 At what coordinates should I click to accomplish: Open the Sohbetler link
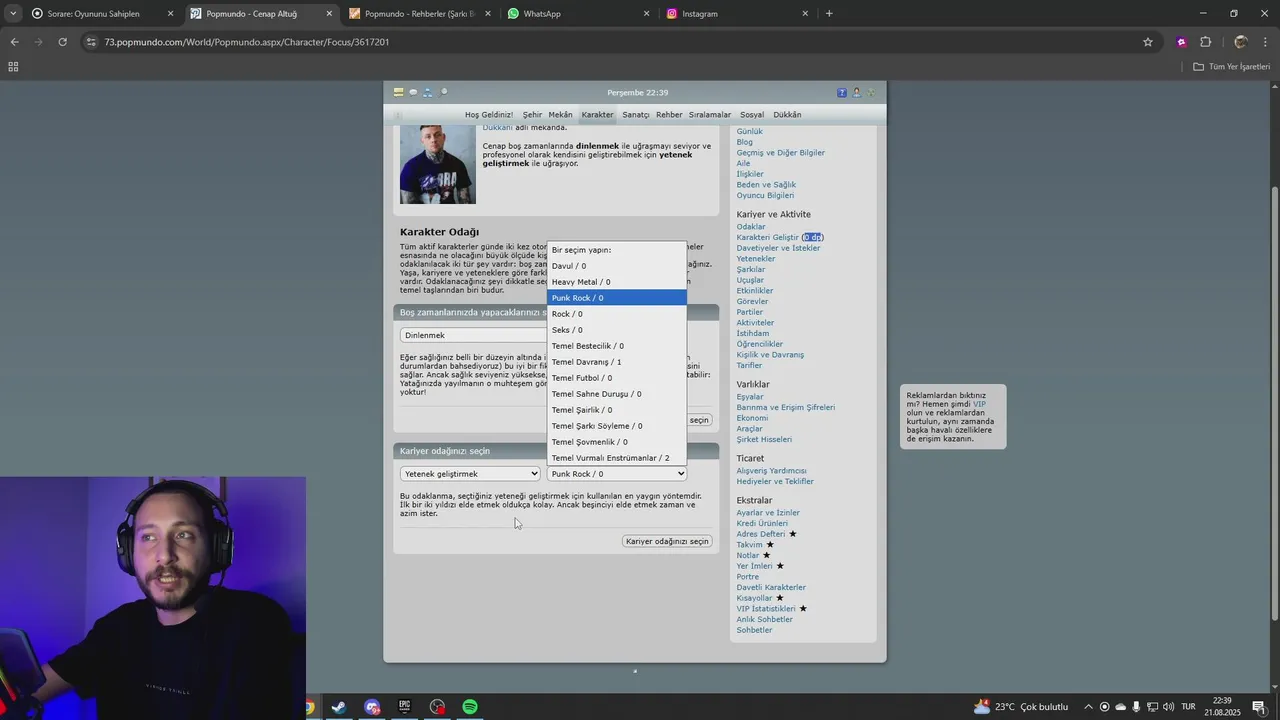coord(754,630)
